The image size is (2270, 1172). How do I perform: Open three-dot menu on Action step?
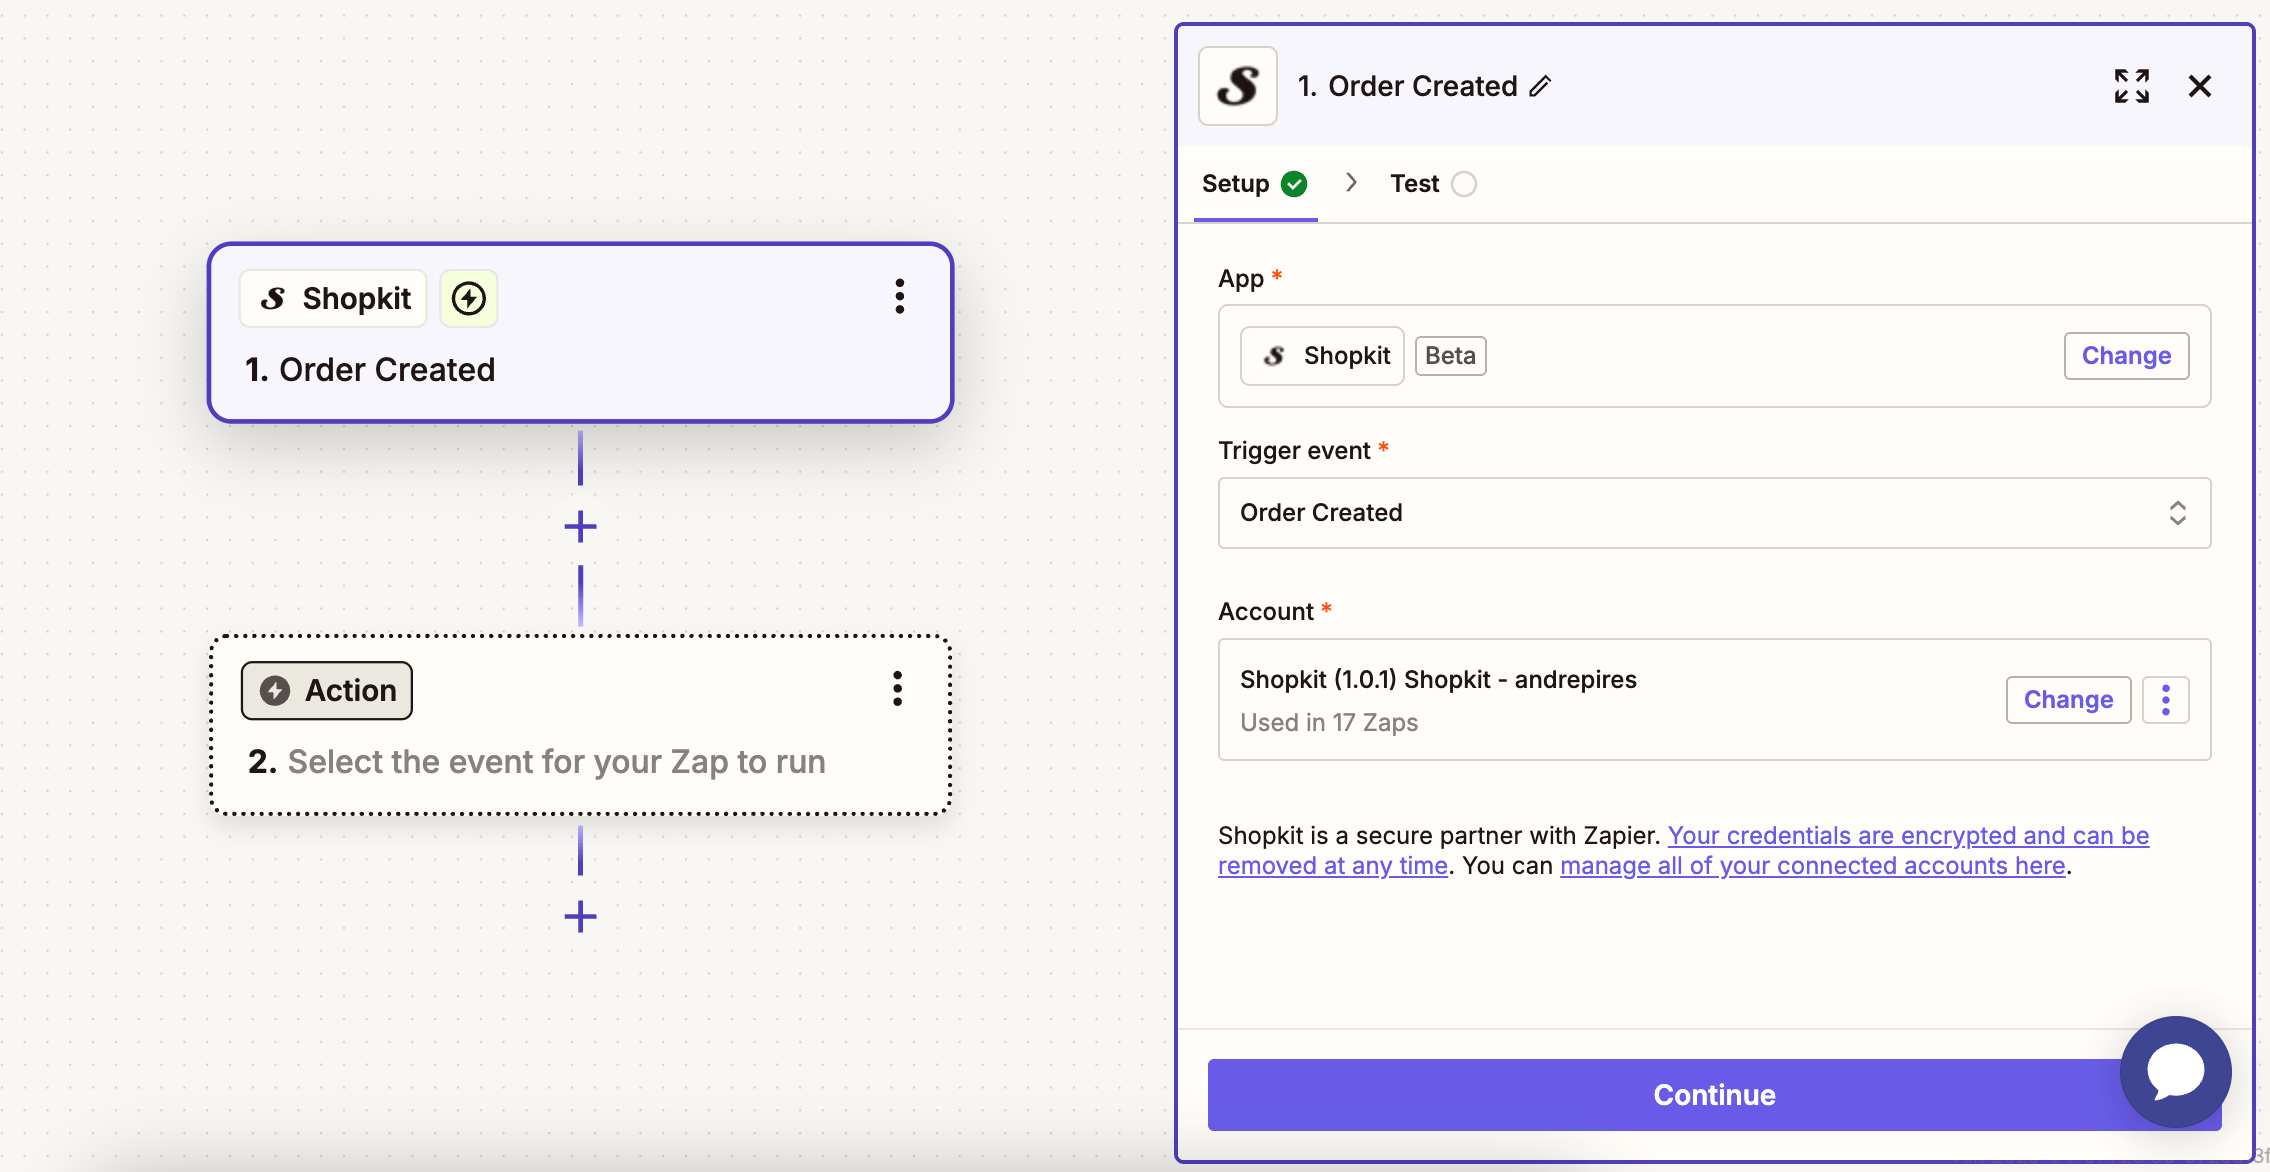897,689
